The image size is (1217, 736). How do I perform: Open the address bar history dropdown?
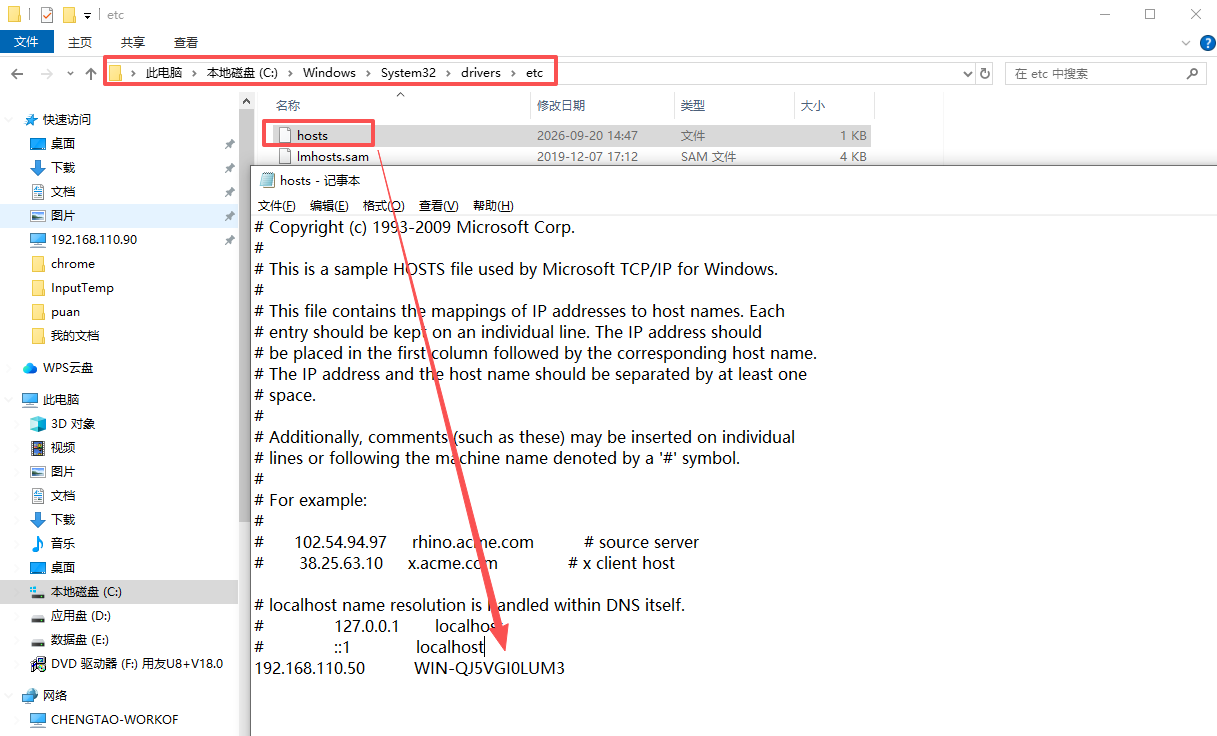click(966, 74)
